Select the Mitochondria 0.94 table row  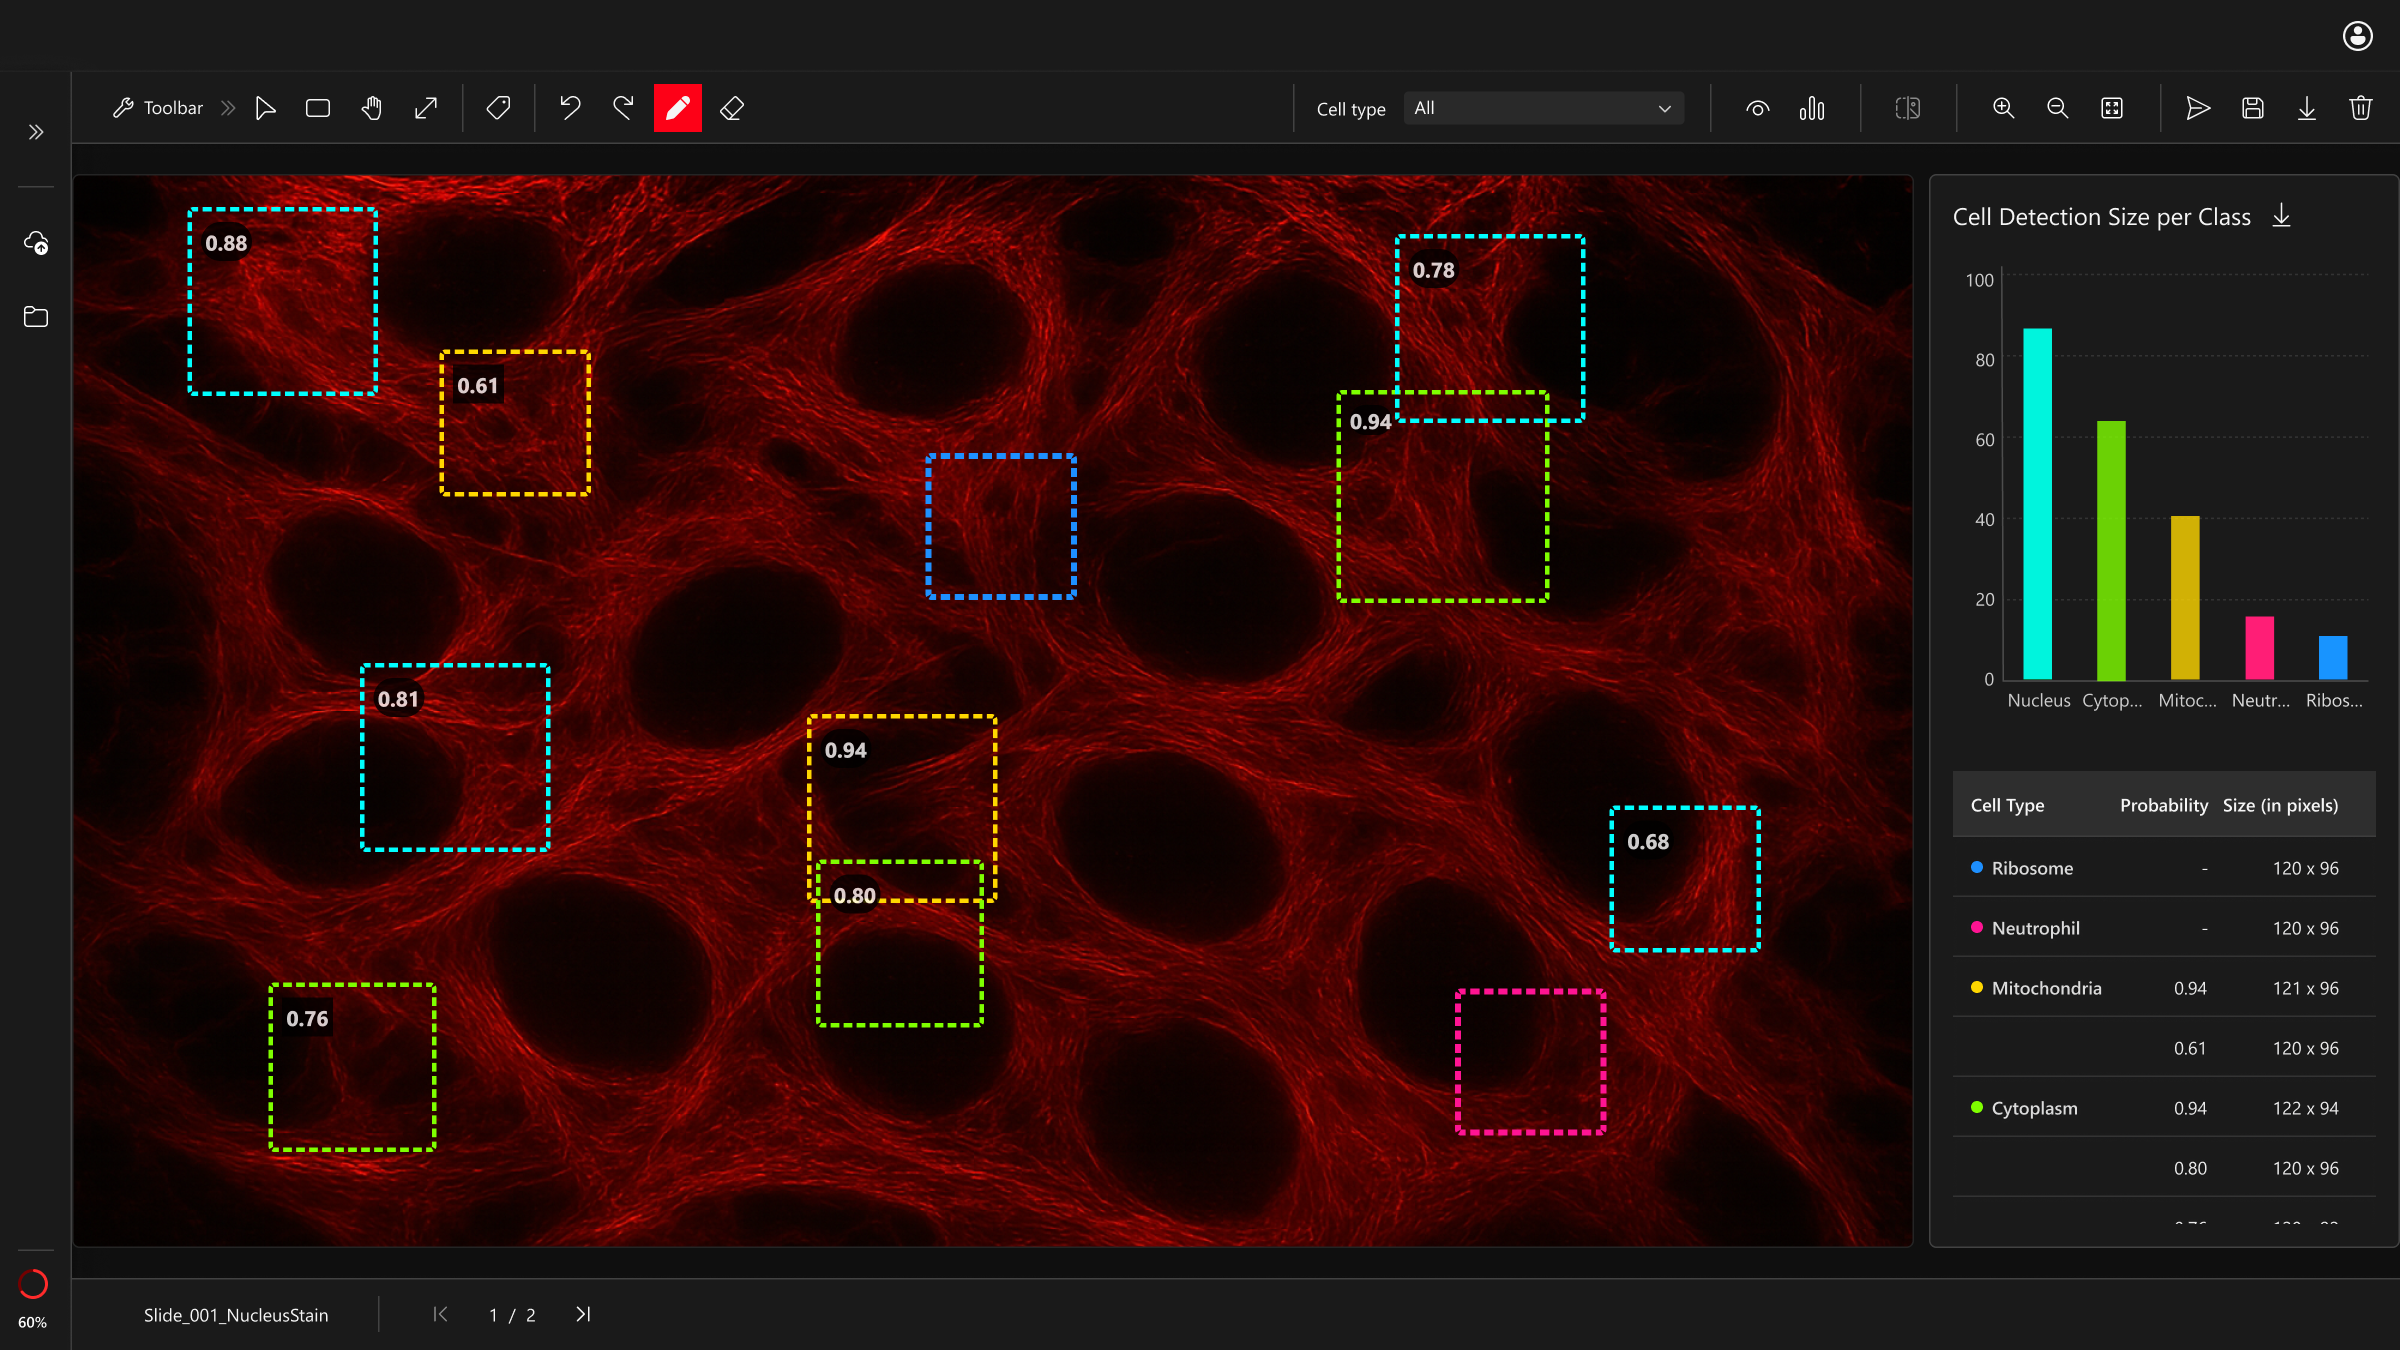pyautogui.click(x=2164, y=988)
